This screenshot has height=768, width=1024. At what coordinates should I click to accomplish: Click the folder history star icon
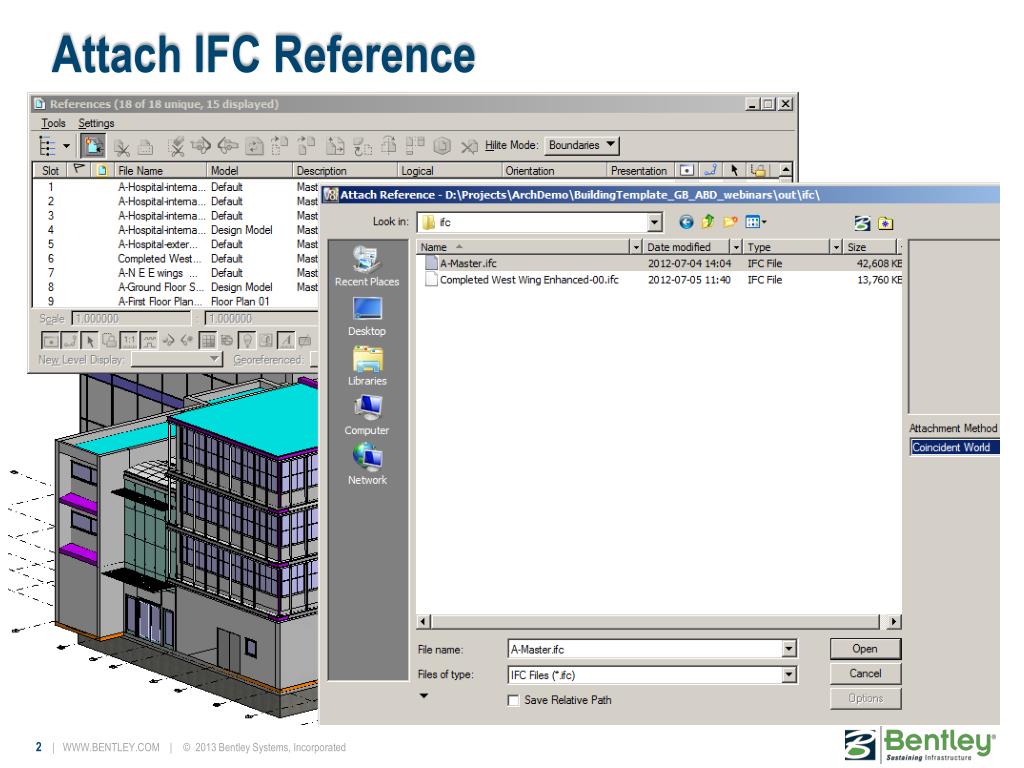885,223
